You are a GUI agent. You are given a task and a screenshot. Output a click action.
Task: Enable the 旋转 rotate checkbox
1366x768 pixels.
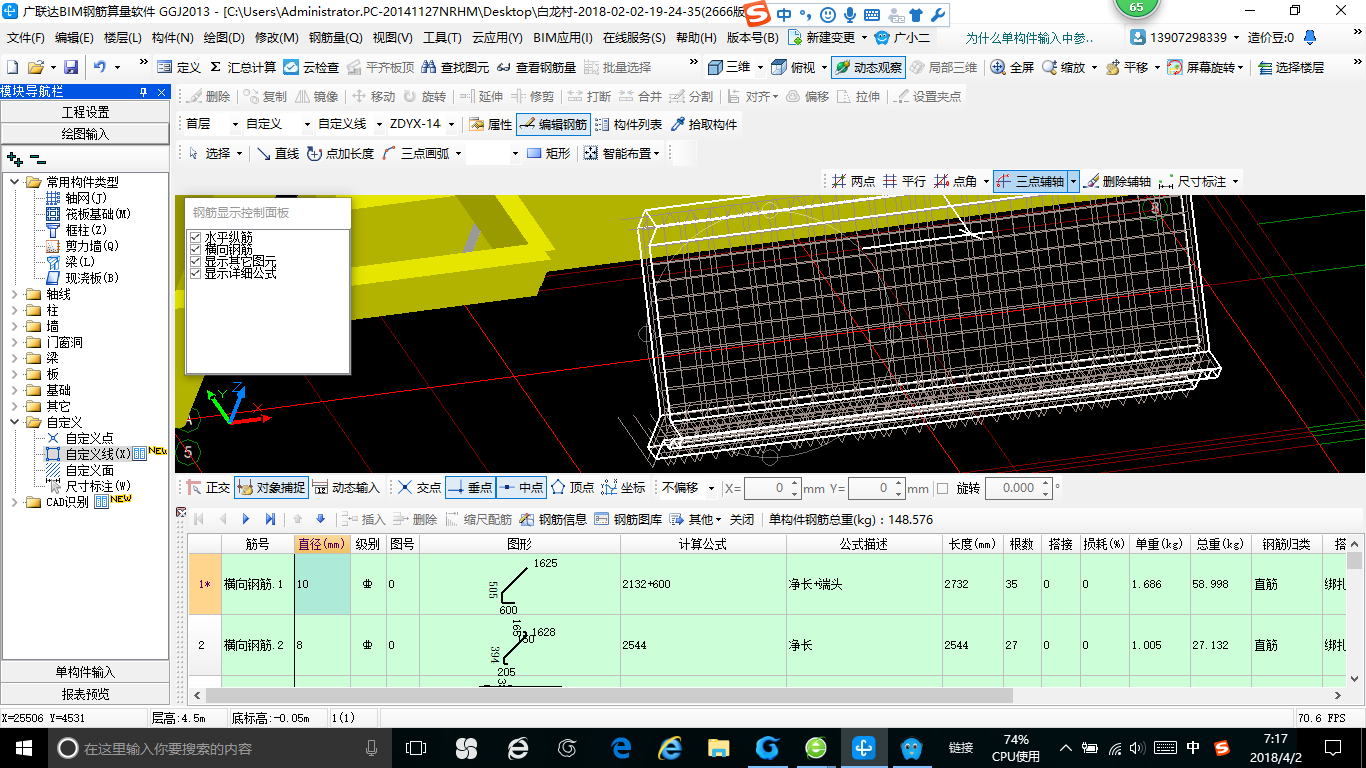(942, 488)
